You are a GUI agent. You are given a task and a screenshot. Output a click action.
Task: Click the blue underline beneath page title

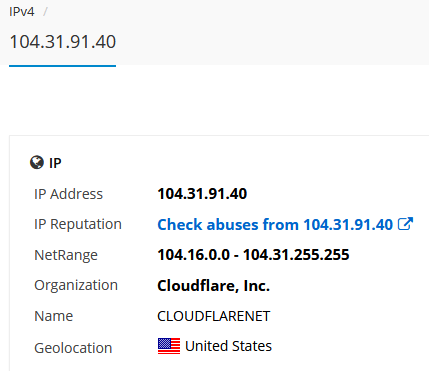coord(63,66)
